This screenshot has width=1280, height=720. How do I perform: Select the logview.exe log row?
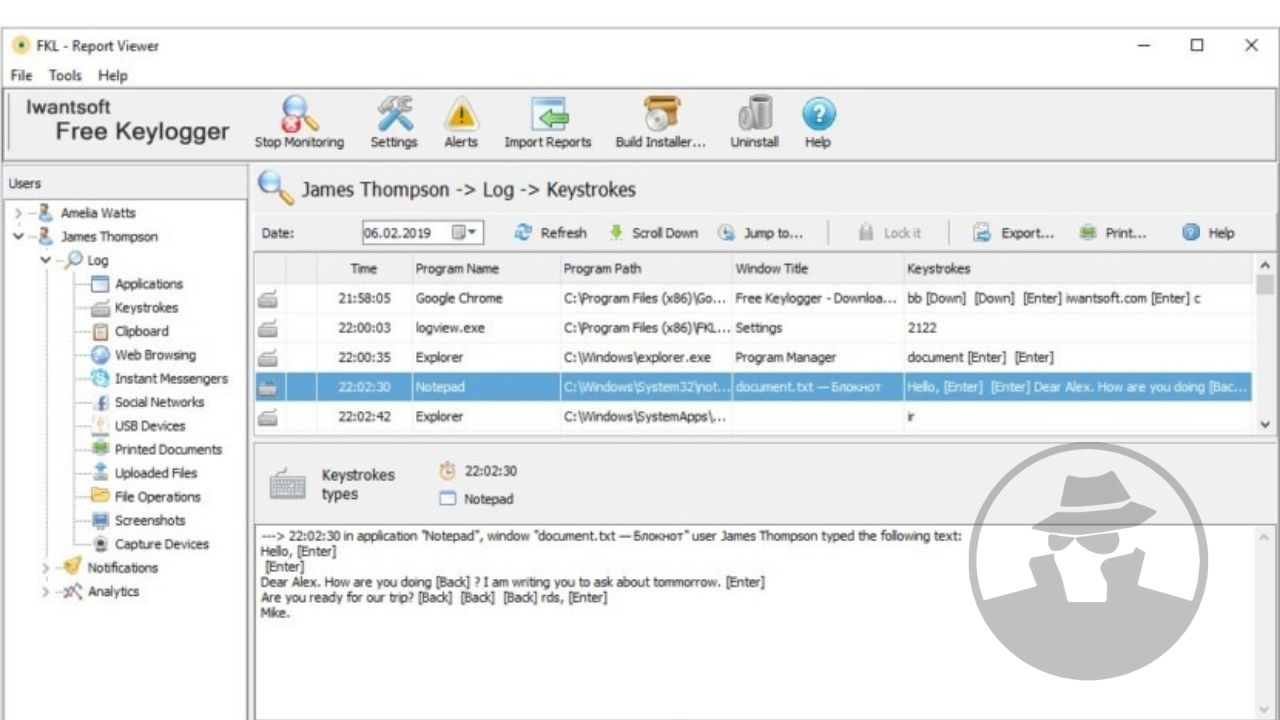[x=753, y=328]
